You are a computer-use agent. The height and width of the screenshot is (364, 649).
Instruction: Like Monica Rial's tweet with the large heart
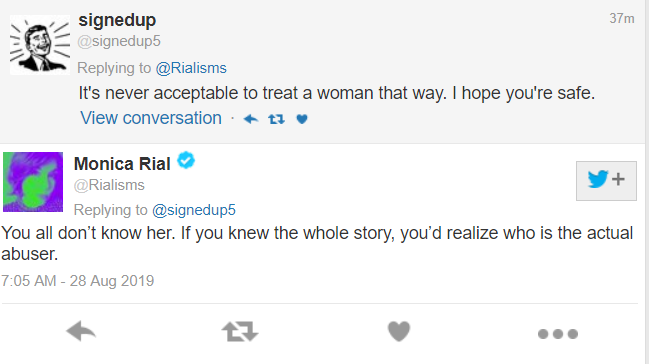(399, 332)
